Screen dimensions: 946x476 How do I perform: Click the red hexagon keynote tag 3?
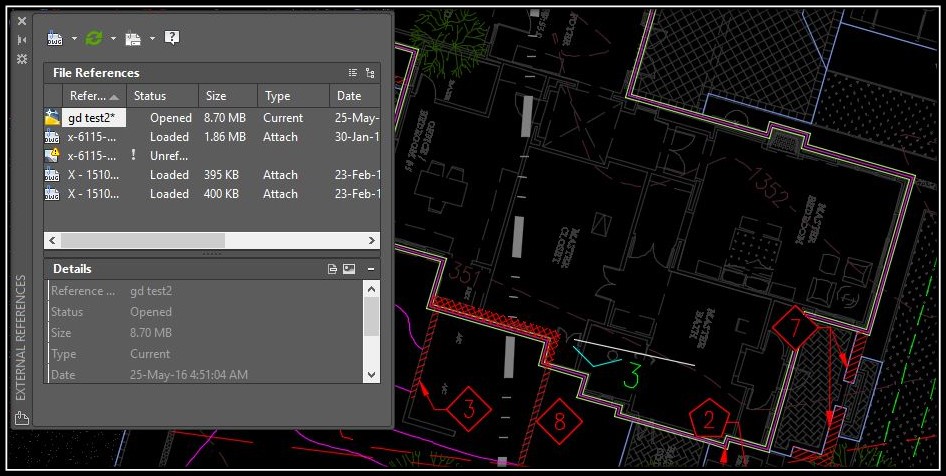(x=469, y=409)
